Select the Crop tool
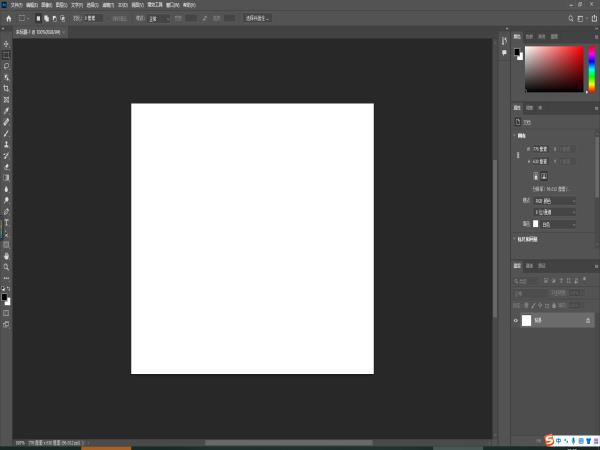The width and height of the screenshot is (600, 450). (x=6, y=88)
